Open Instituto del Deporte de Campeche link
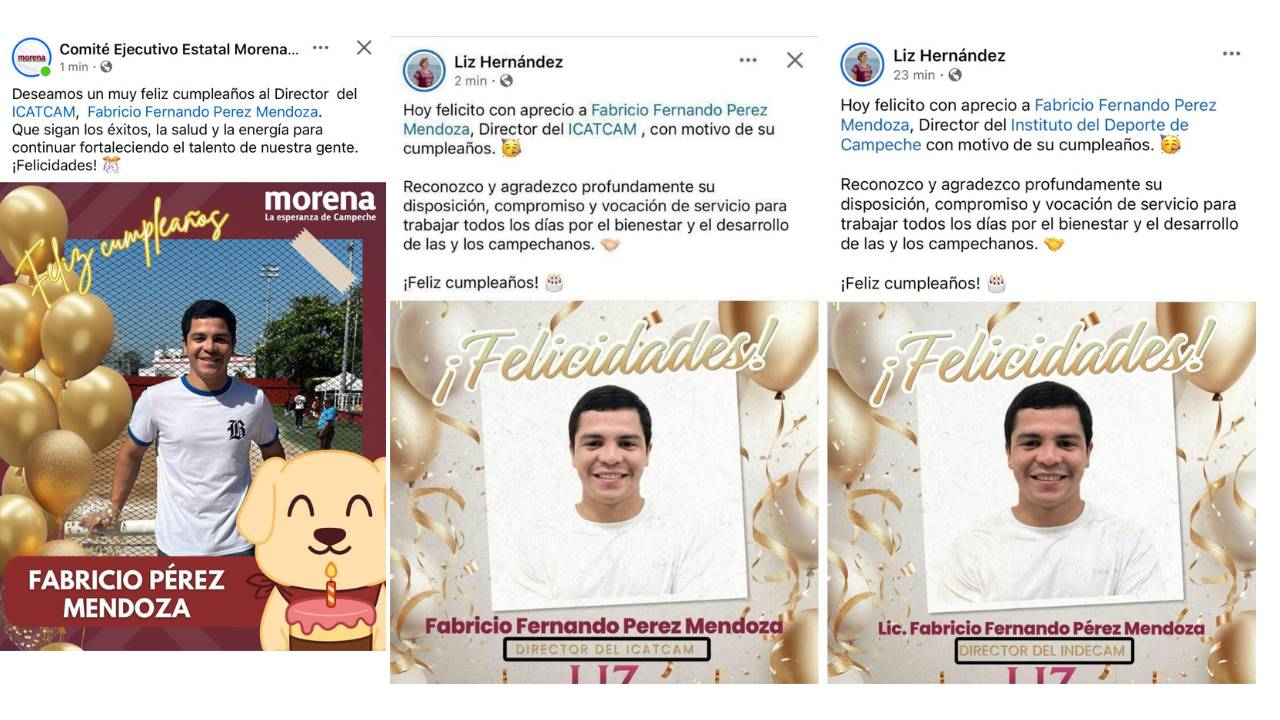Viewport: 1280px width, 720px height. point(1014,135)
